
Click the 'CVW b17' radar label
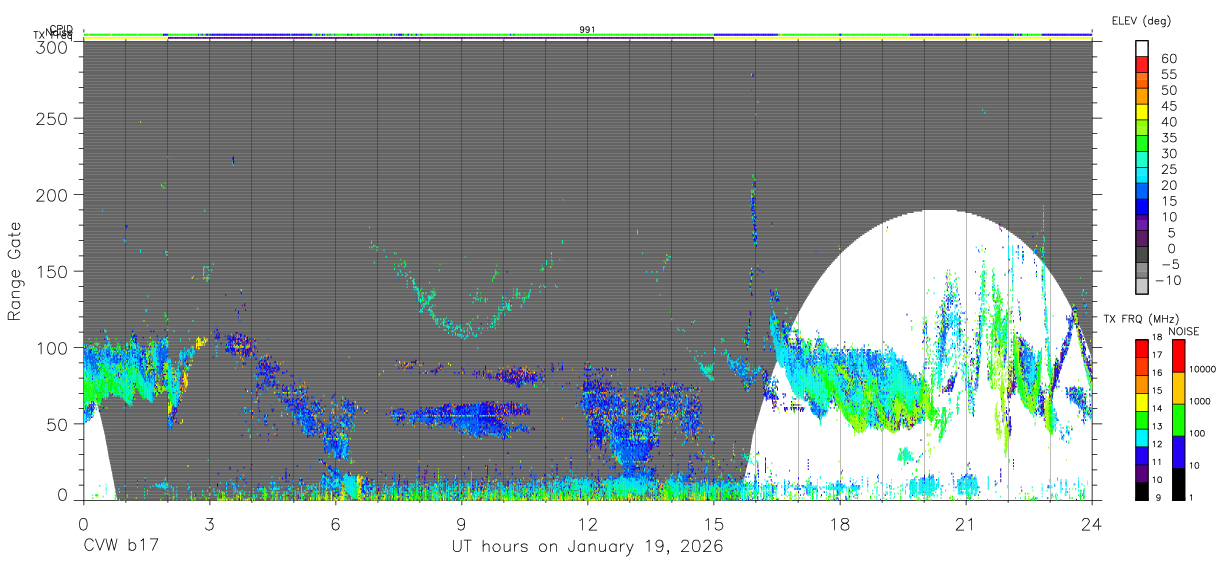(x=120, y=546)
